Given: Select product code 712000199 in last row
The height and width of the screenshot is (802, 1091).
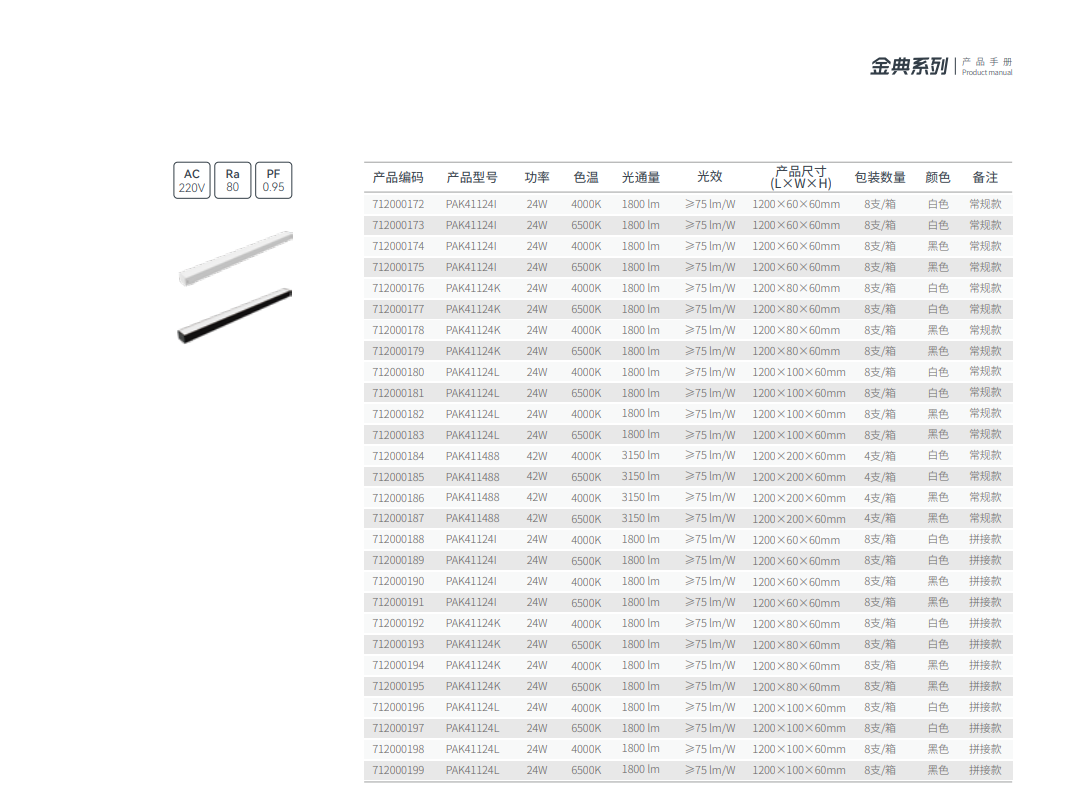Looking at the screenshot, I should pyautogui.click(x=398, y=770).
